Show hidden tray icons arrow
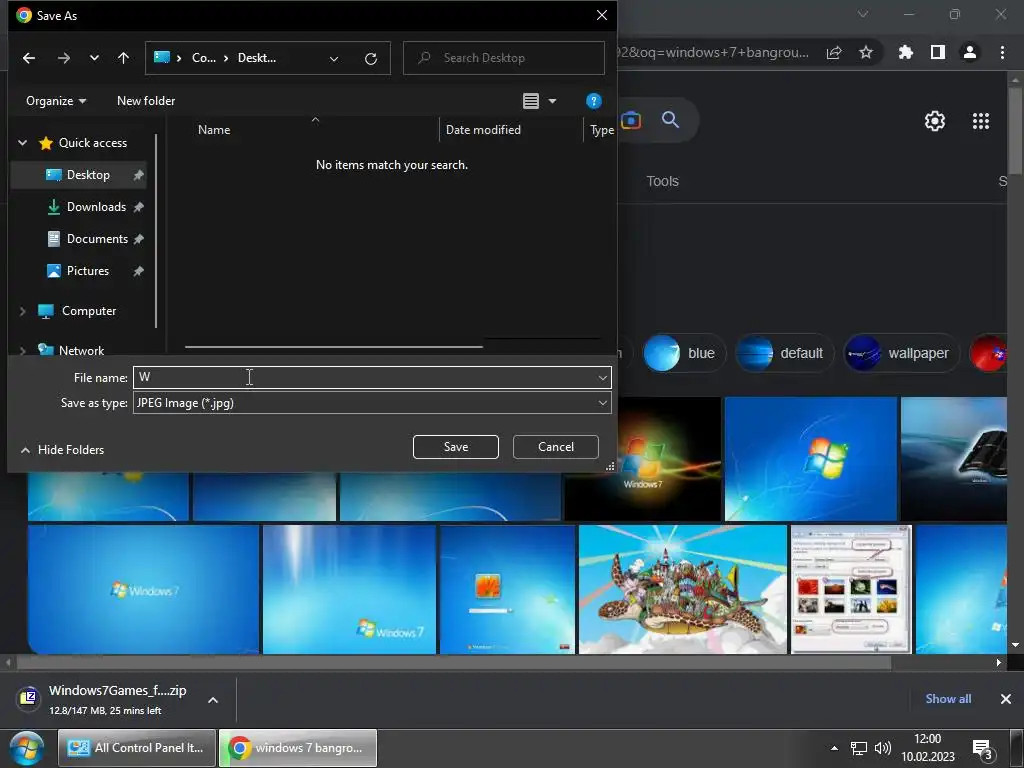The height and width of the screenshot is (768, 1024). (x=834, y=748)
